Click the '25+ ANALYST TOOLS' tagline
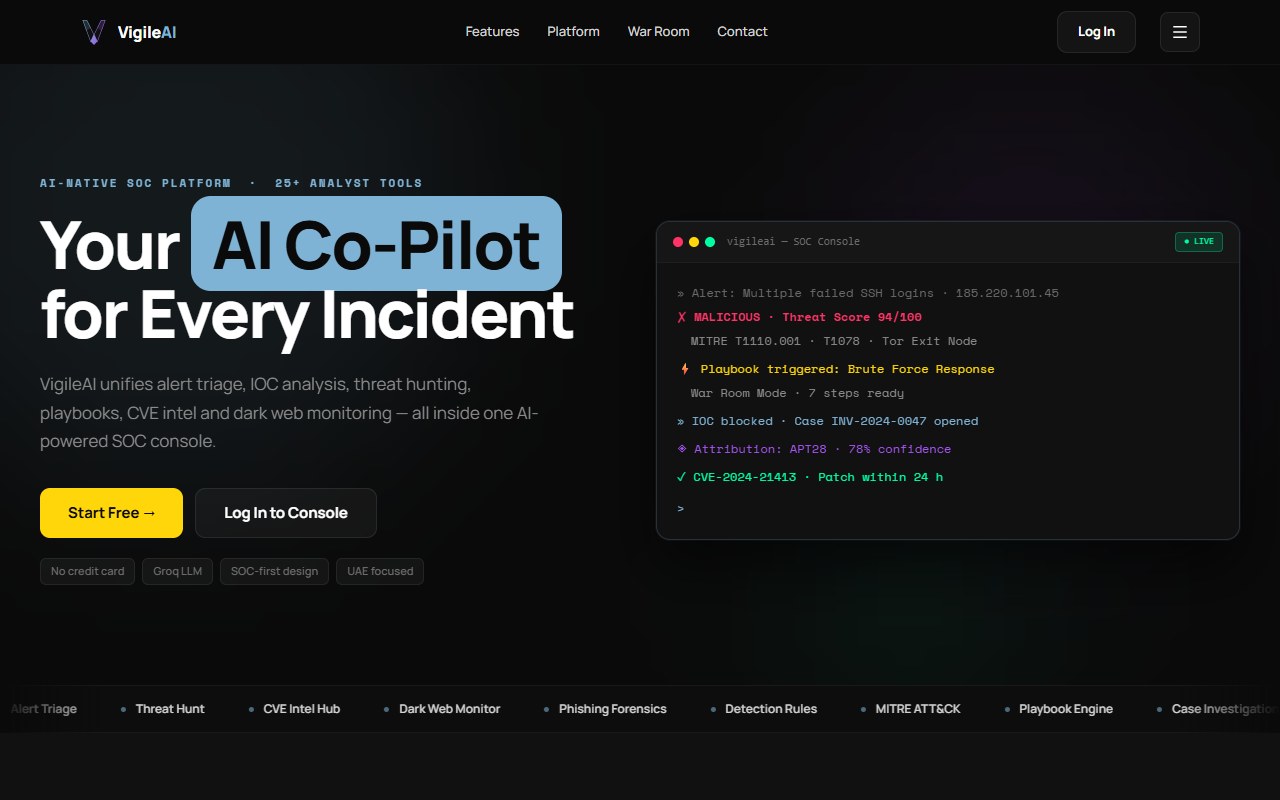Screen dimensions: 1280x800 pyautogui.click(x=348, y=183)
